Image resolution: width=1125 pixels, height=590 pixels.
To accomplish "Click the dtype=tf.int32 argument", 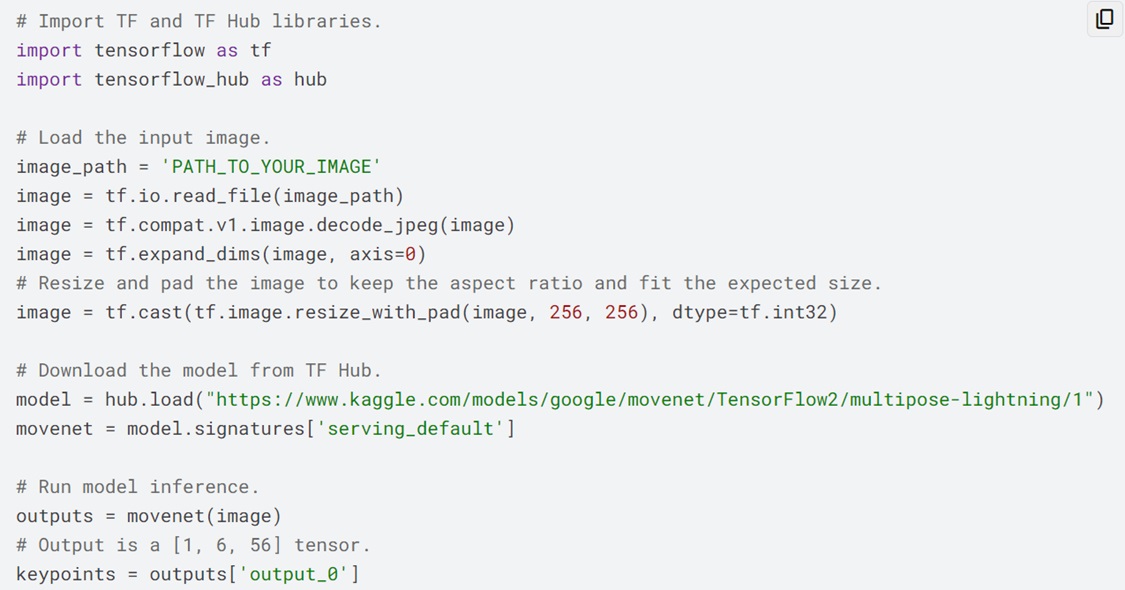I will pyautogui.click(x=749, y=312).
